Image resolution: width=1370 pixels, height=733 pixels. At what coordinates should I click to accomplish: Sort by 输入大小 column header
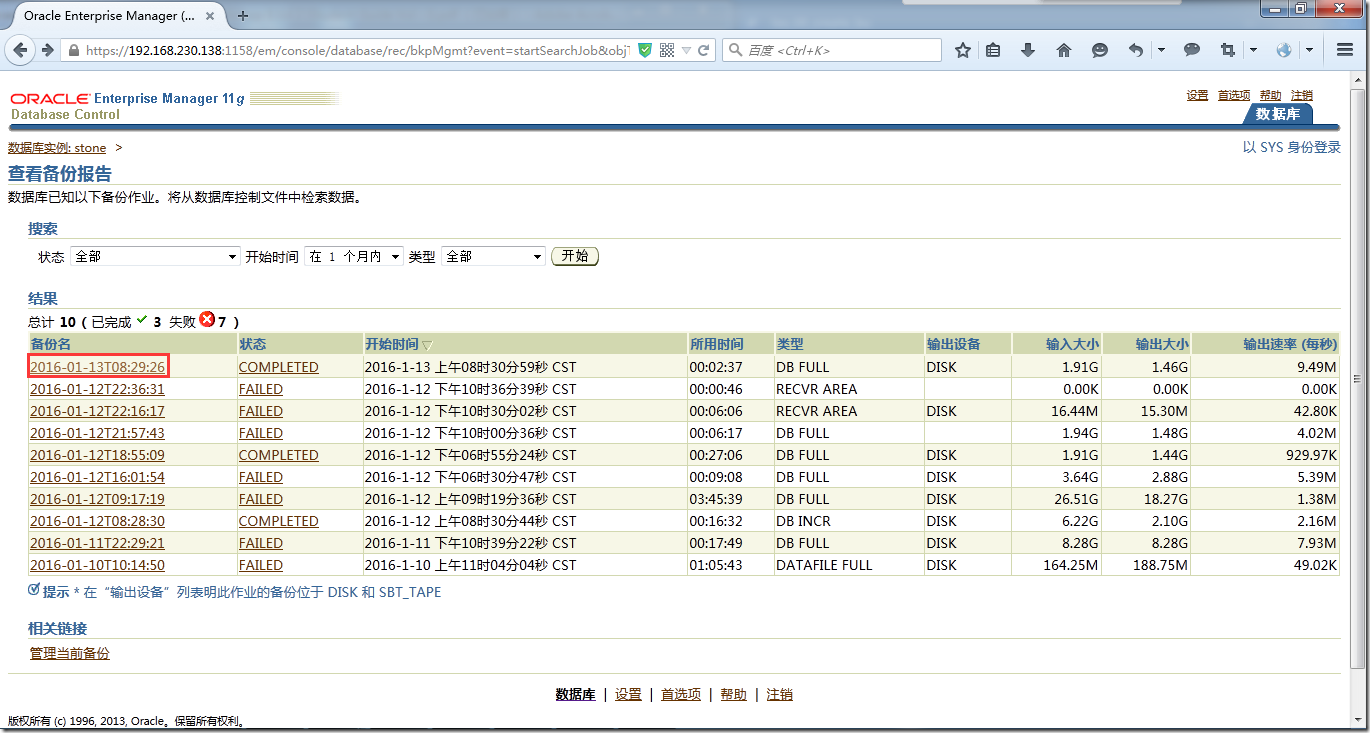(x=1072, y=344)
